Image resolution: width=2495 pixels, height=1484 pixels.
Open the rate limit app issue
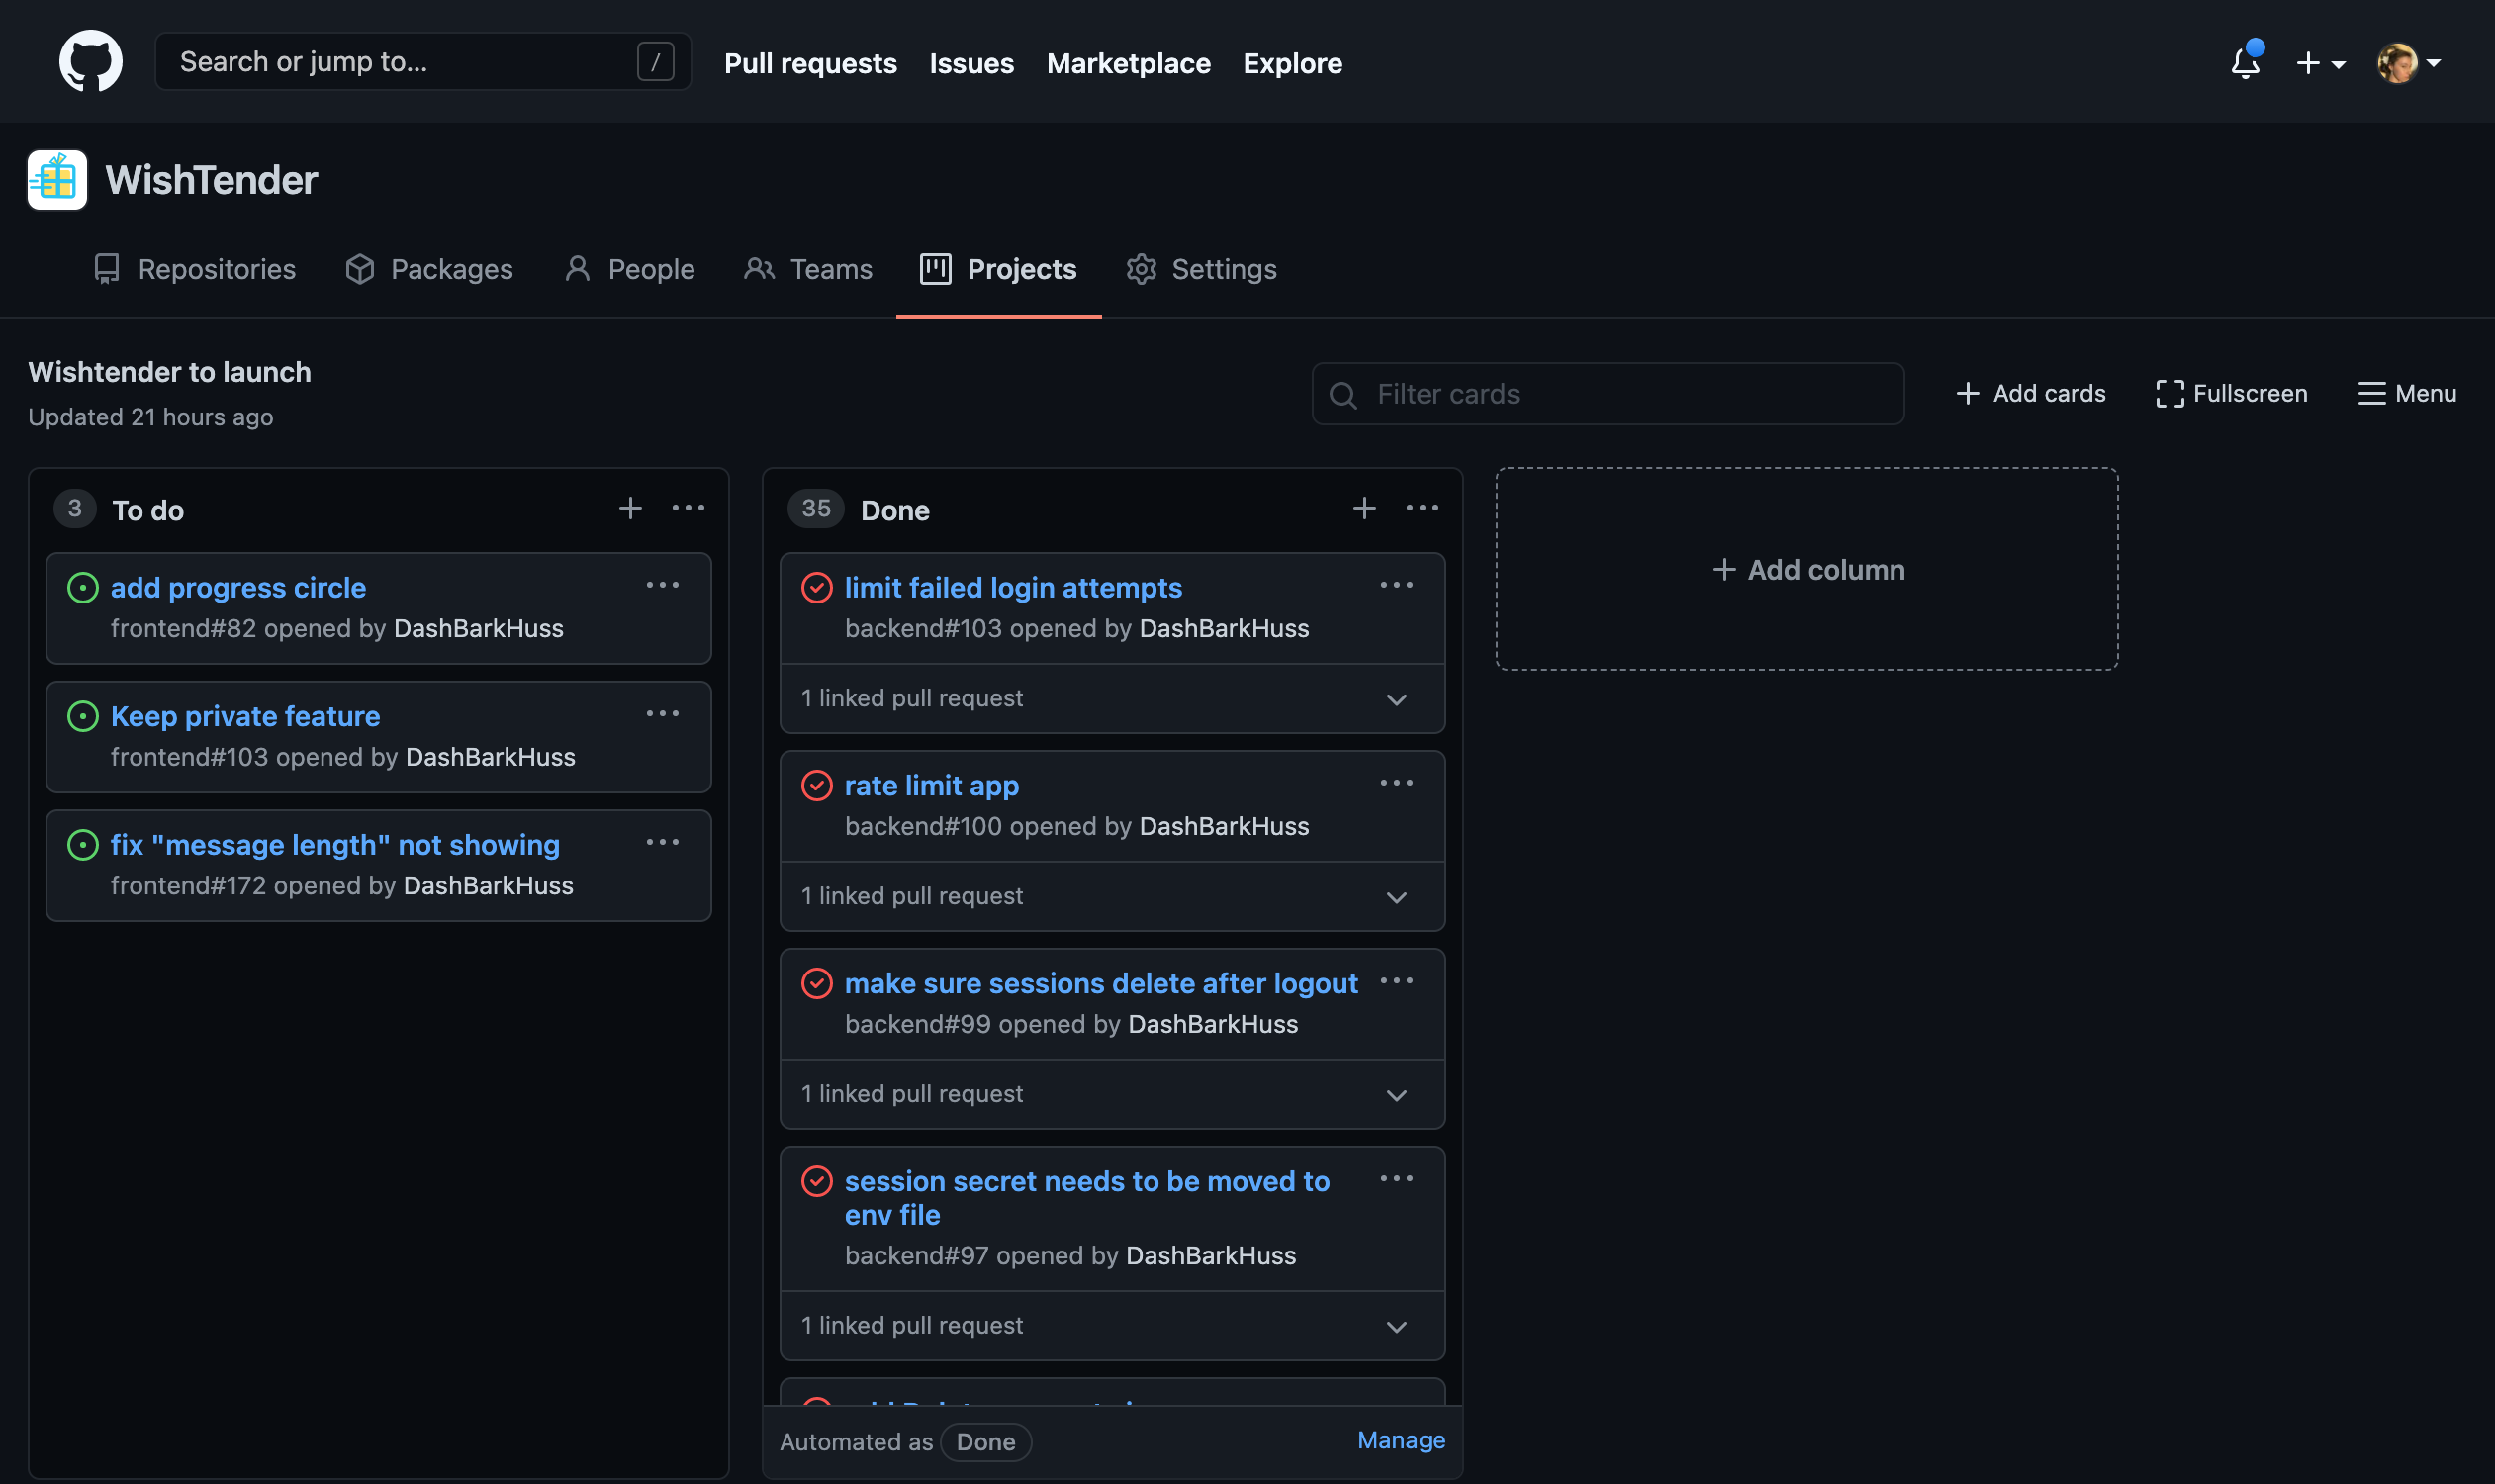pos(932,786)
